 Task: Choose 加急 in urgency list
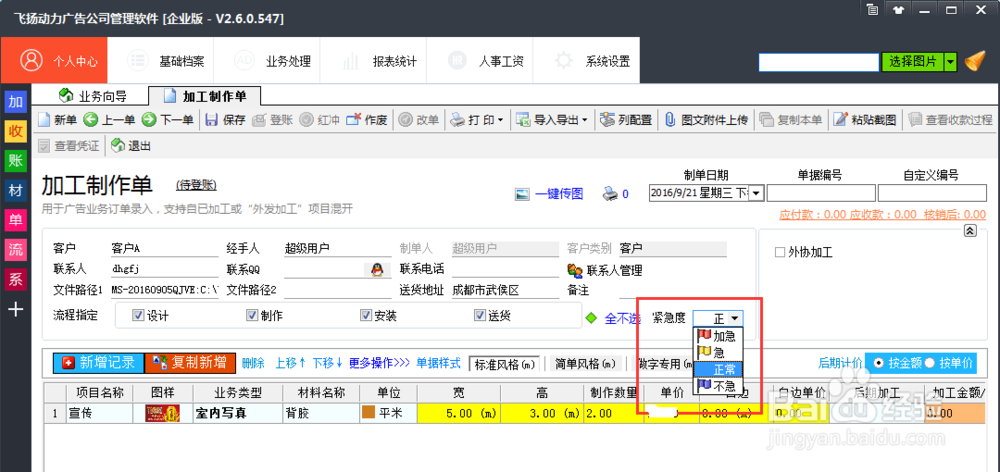718,336
